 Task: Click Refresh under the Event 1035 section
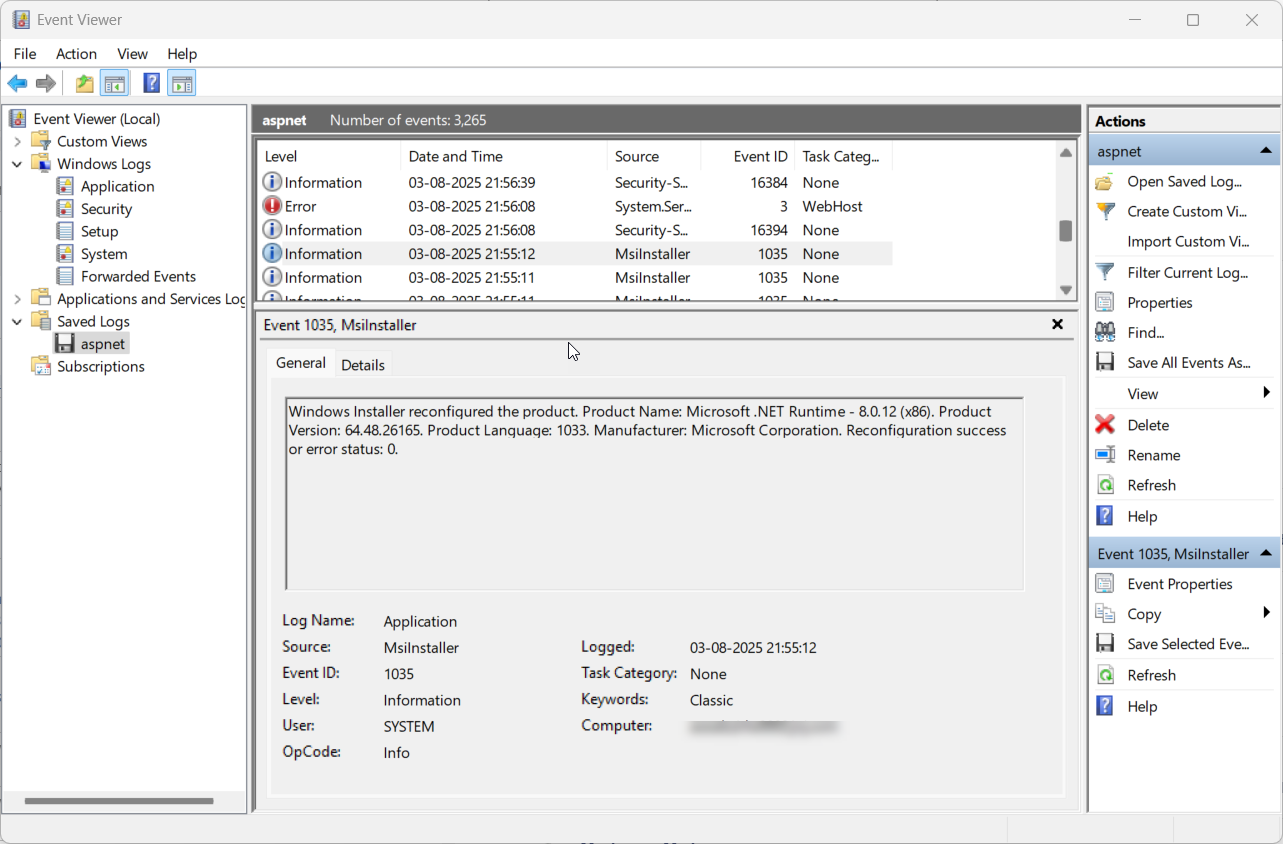(x=1151, y=675)
